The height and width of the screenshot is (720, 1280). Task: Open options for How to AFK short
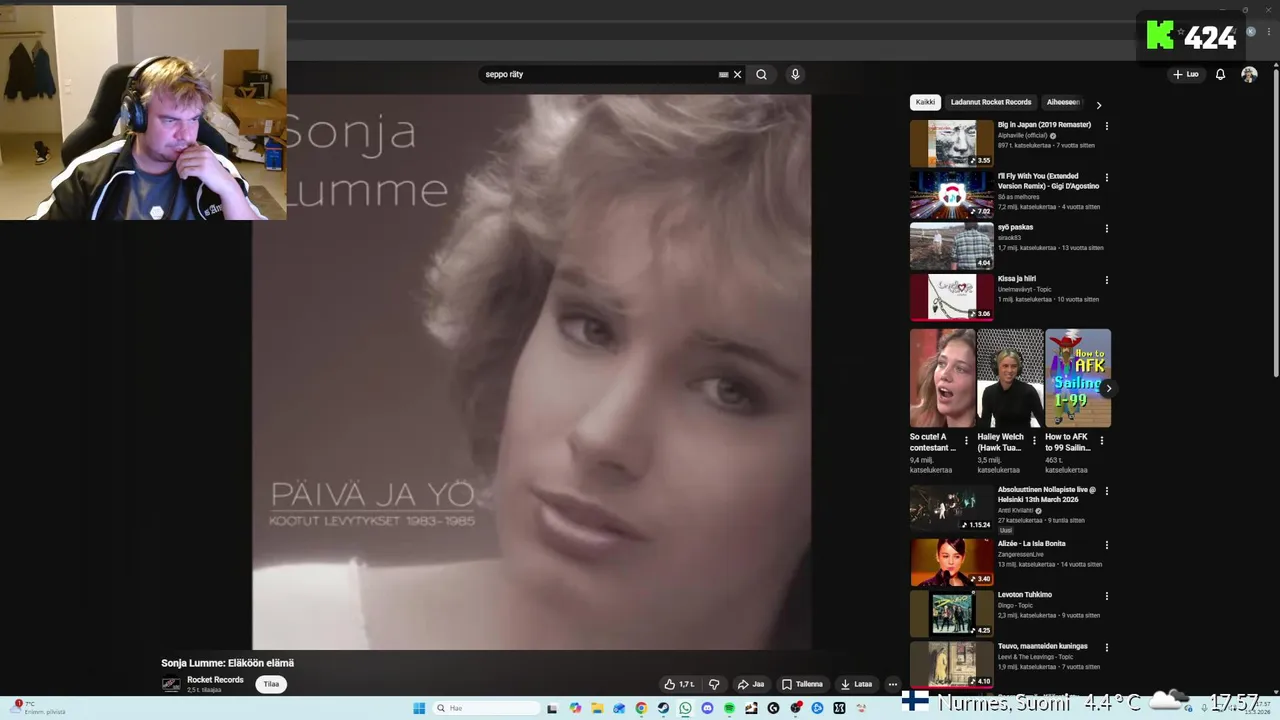(1102, 441)
